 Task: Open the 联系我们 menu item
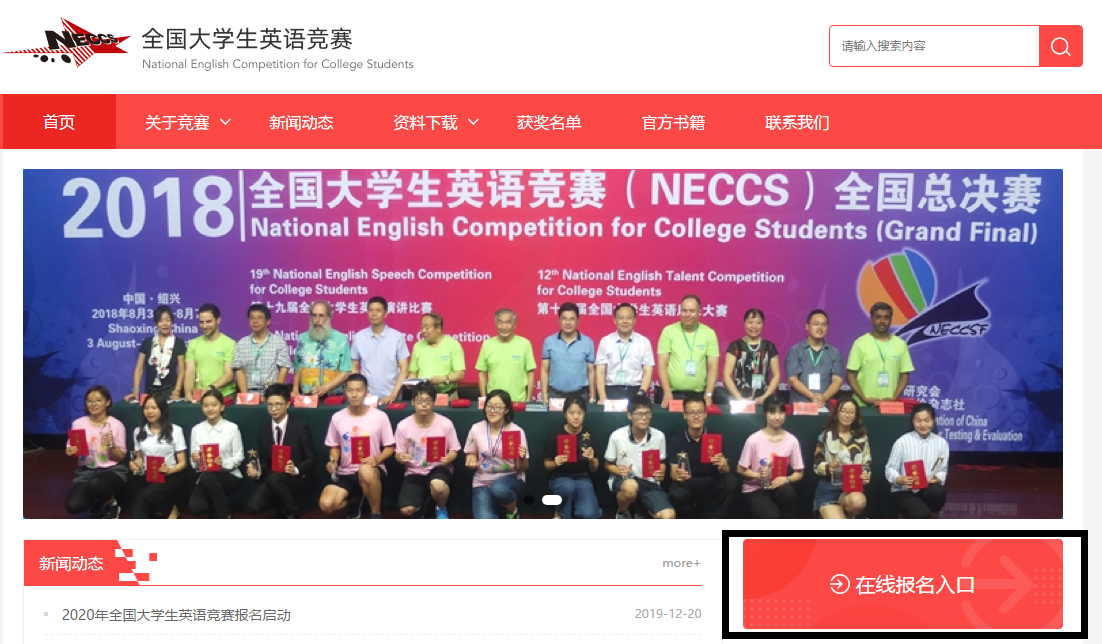click(797, 122)
